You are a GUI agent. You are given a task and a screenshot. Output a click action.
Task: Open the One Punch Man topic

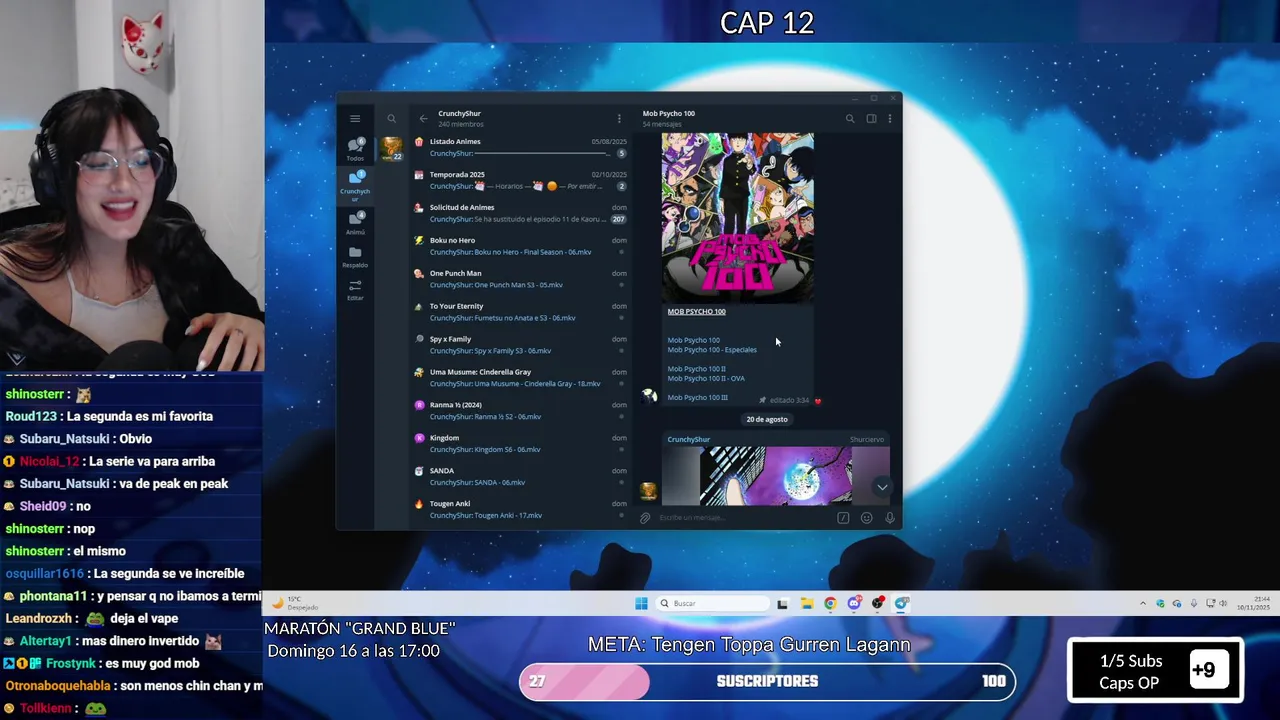click(520, 279)
